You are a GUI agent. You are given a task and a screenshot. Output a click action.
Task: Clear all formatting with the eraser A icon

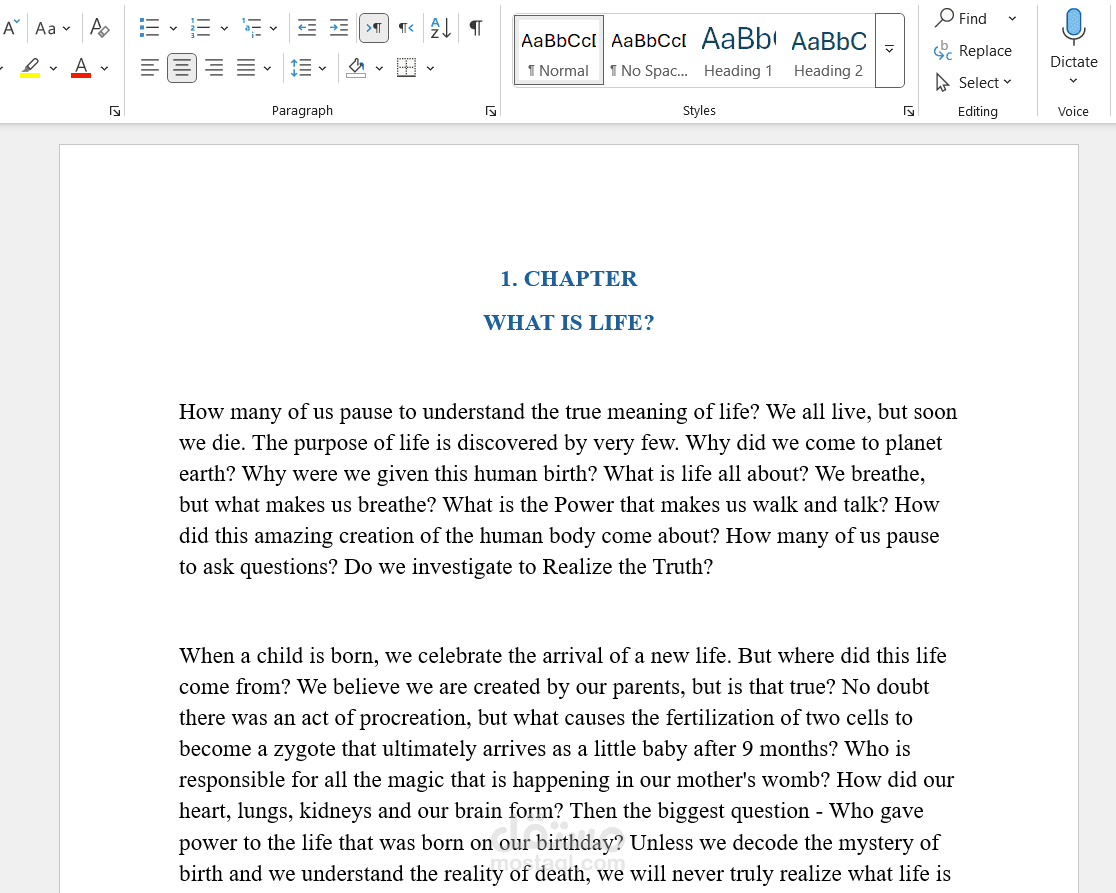click(x=100, y=28)
